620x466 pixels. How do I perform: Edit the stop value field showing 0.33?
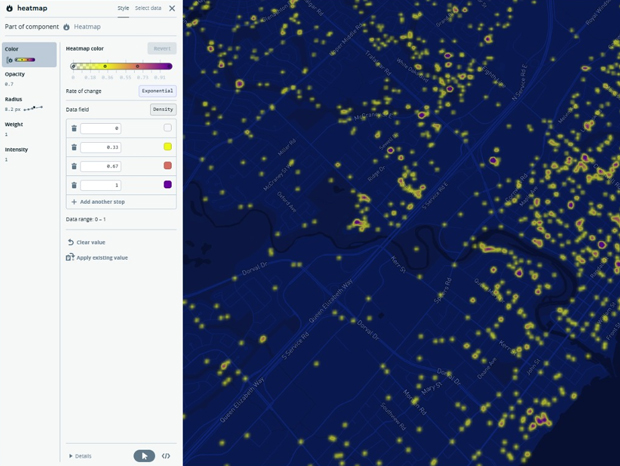point(101,147)
